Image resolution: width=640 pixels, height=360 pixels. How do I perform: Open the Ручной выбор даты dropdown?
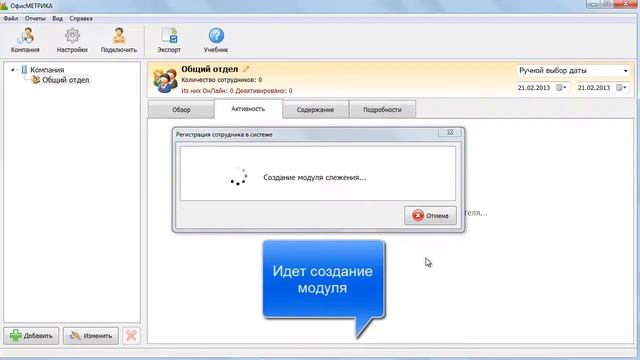pyautogui.click(x=573, y=71)
